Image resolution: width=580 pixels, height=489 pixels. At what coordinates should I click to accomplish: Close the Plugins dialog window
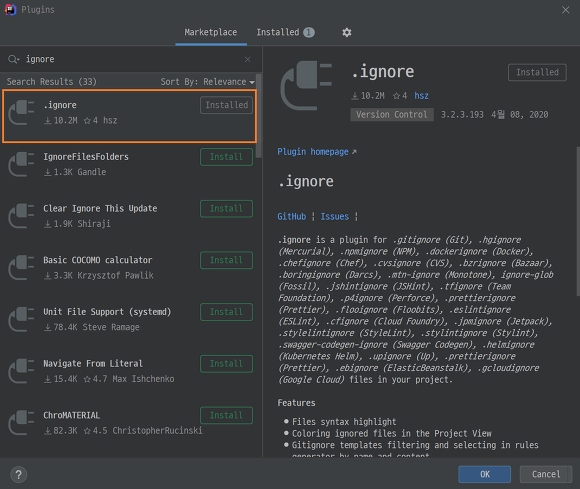pyautogui.click(x=566, y=10)
